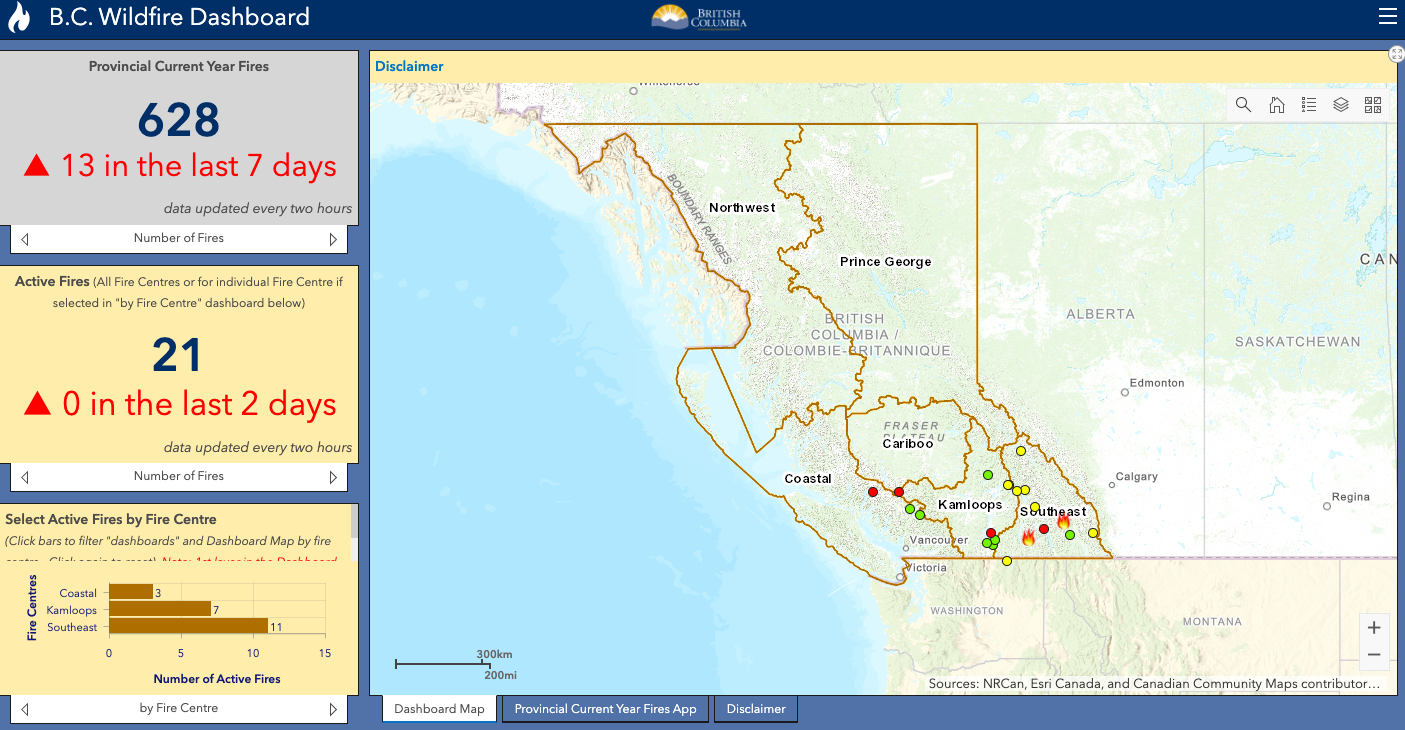The width and height of the screenshot is (1405, 730).
Task: Go to next slide in Active Fires panel
Action: [x=334, y=477]
